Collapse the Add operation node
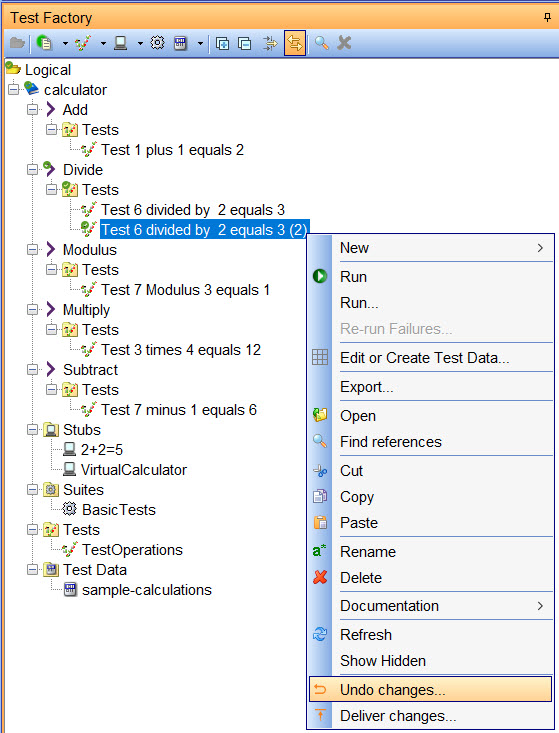This screenshot has width=559, height=733. 32,109
